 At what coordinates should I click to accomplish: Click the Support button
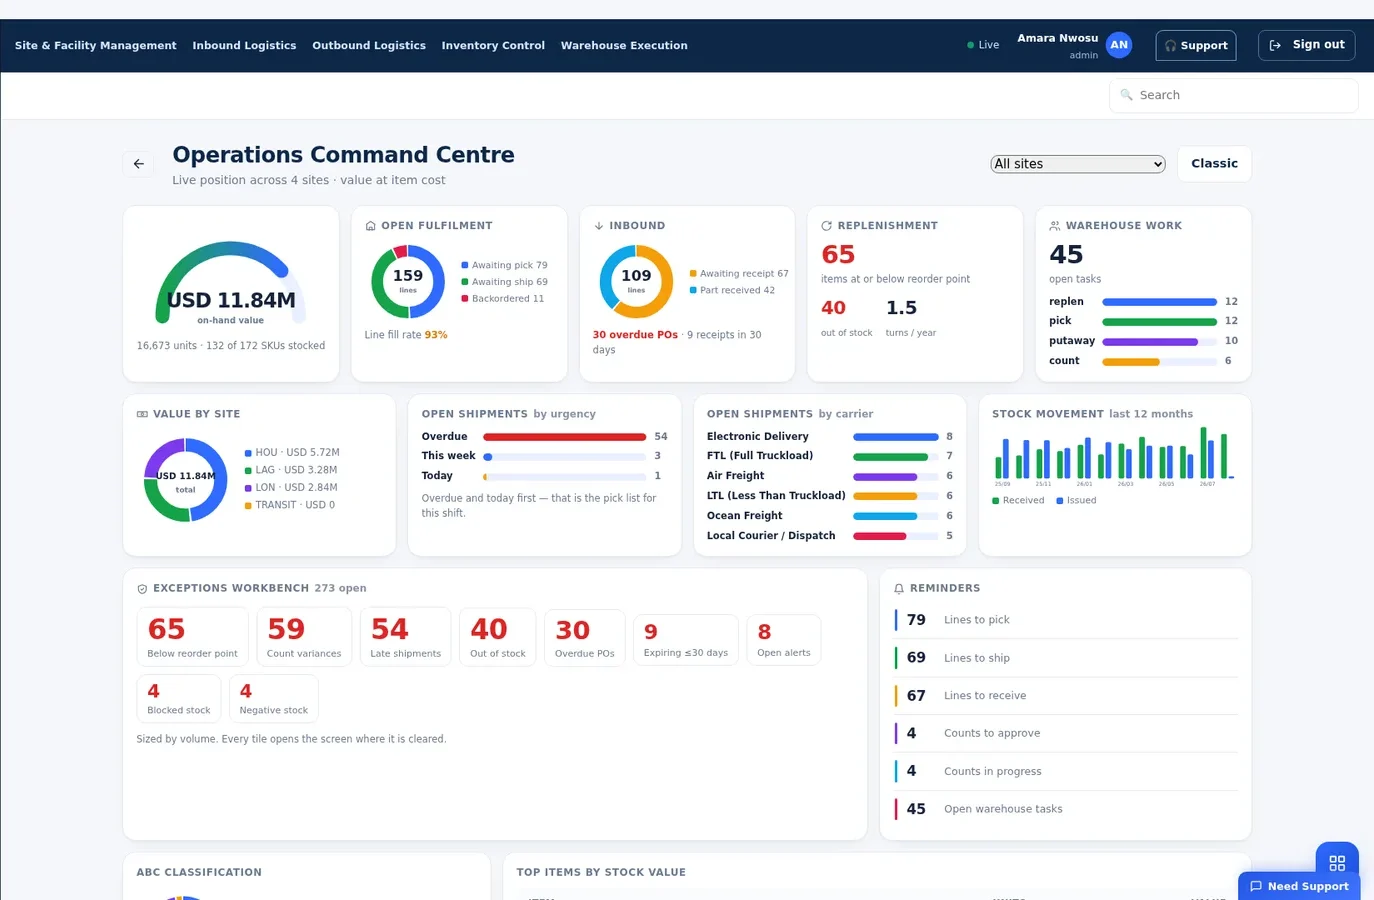[1196, 46]
